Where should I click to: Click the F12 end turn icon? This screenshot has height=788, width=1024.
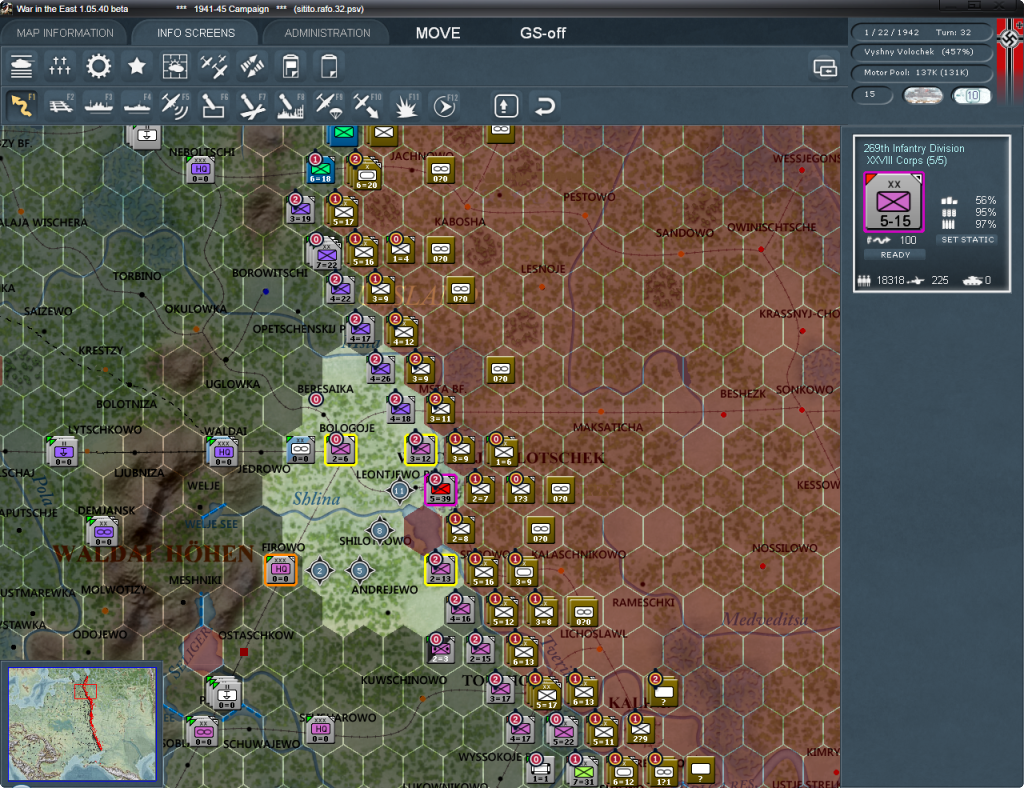pos(445,105)
